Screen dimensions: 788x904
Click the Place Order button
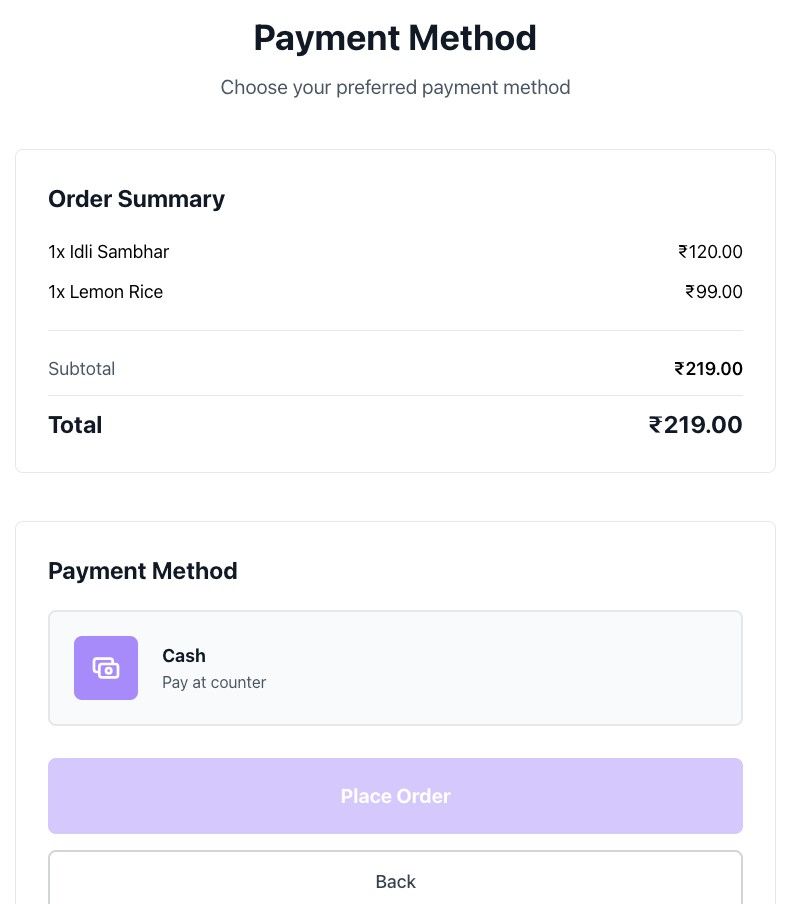[x=395, y=796]
